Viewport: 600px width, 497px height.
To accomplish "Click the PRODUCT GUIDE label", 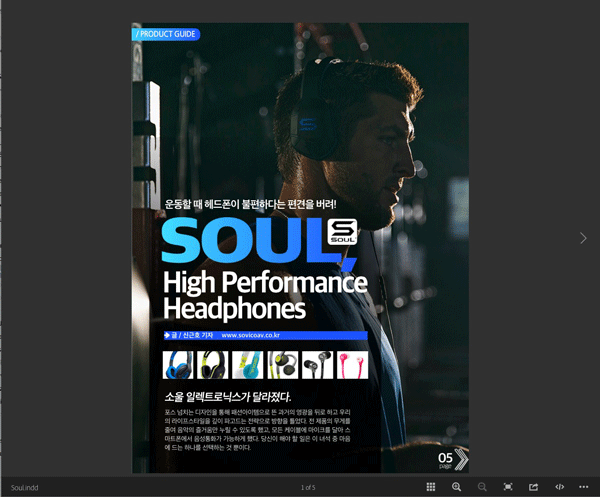I will (166, 34).
